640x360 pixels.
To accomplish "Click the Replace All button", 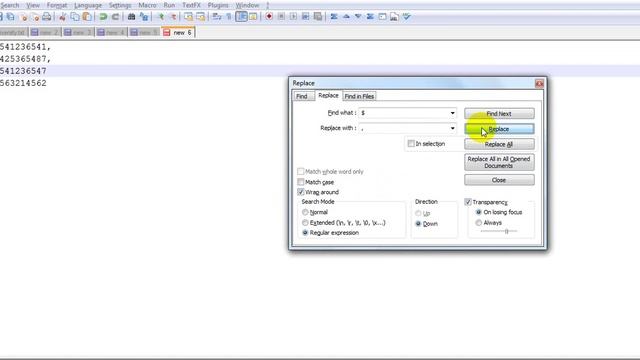I will (499, 144).
